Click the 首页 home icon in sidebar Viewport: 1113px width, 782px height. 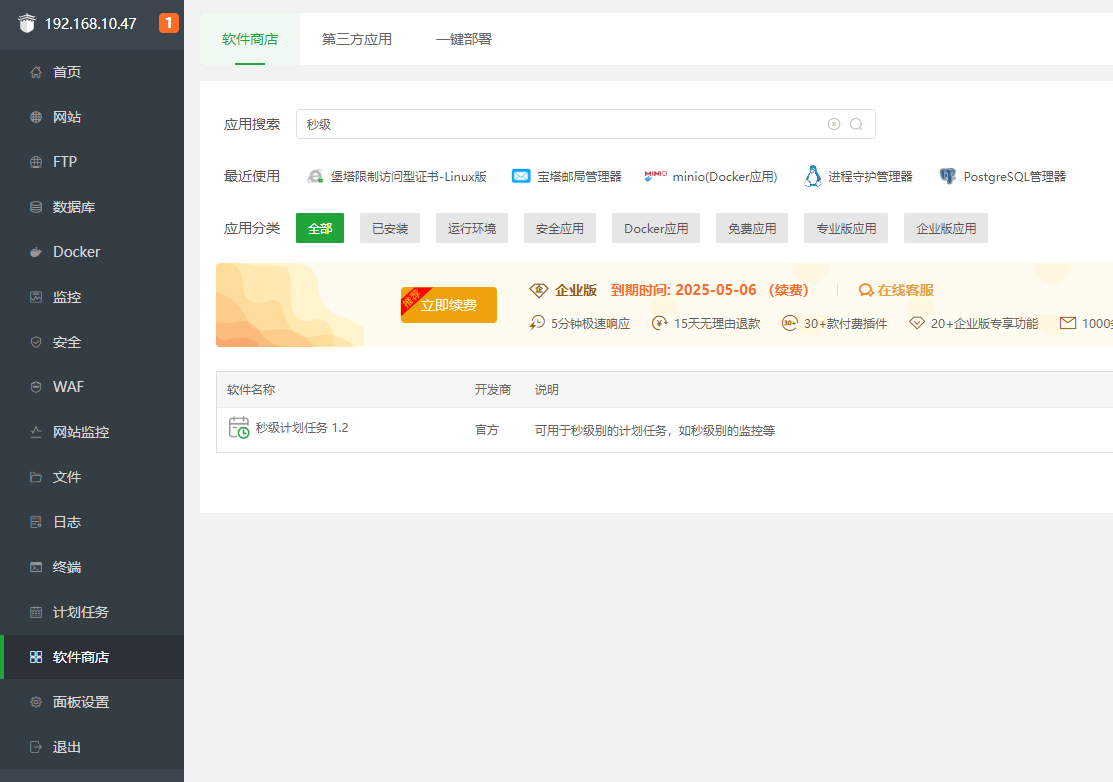coord(35,72)
